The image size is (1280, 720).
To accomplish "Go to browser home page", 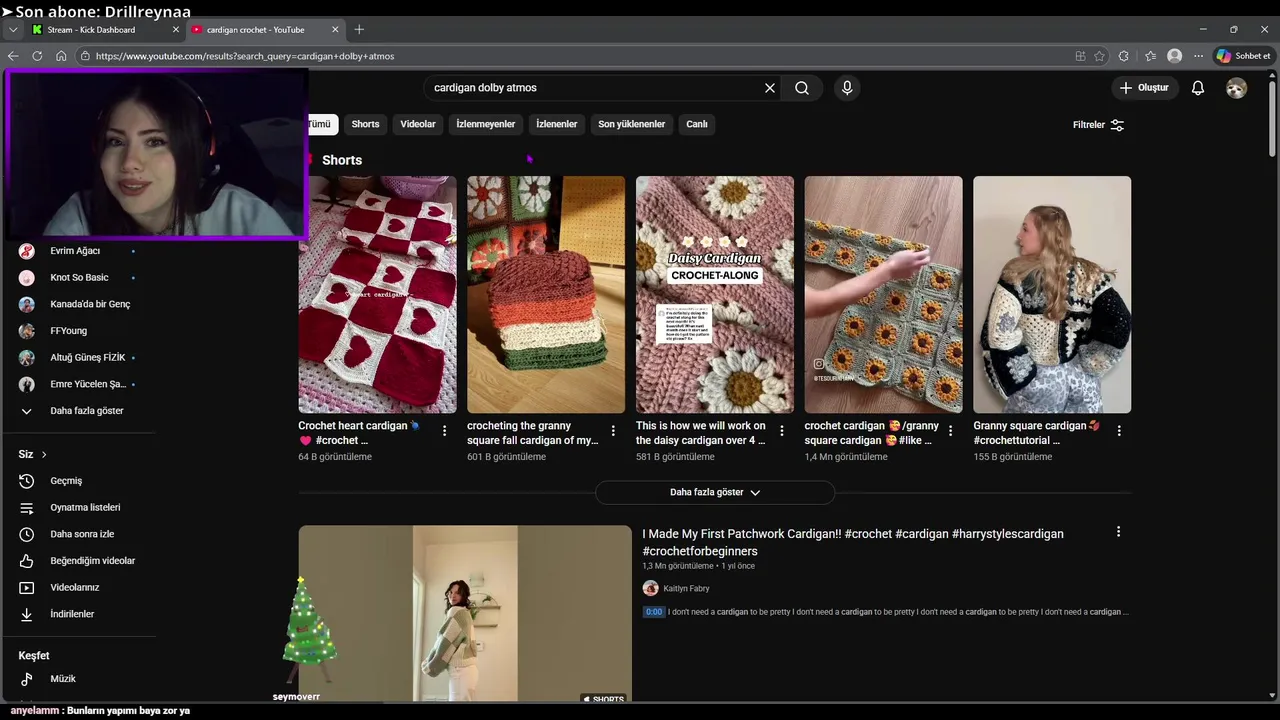I will coord(61,56).
